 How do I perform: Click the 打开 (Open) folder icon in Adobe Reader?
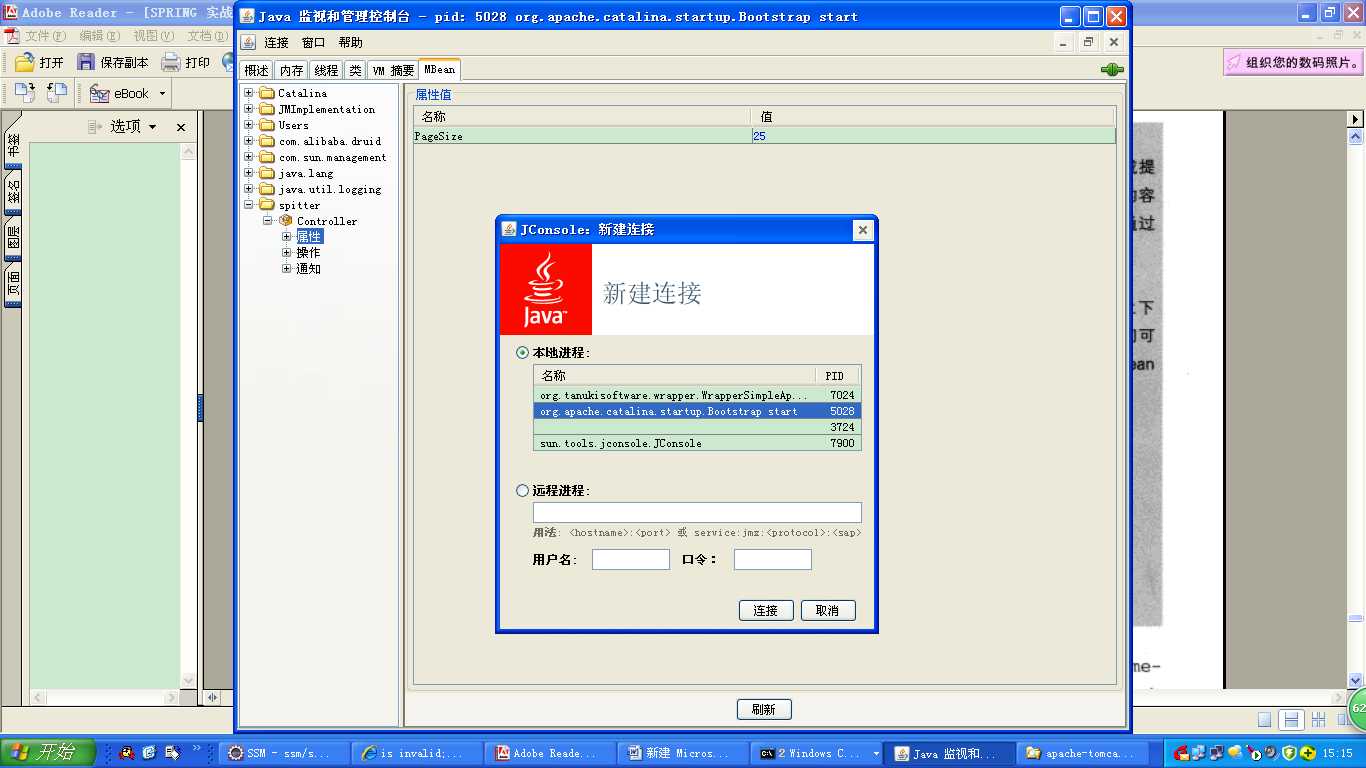coord(25,62)
